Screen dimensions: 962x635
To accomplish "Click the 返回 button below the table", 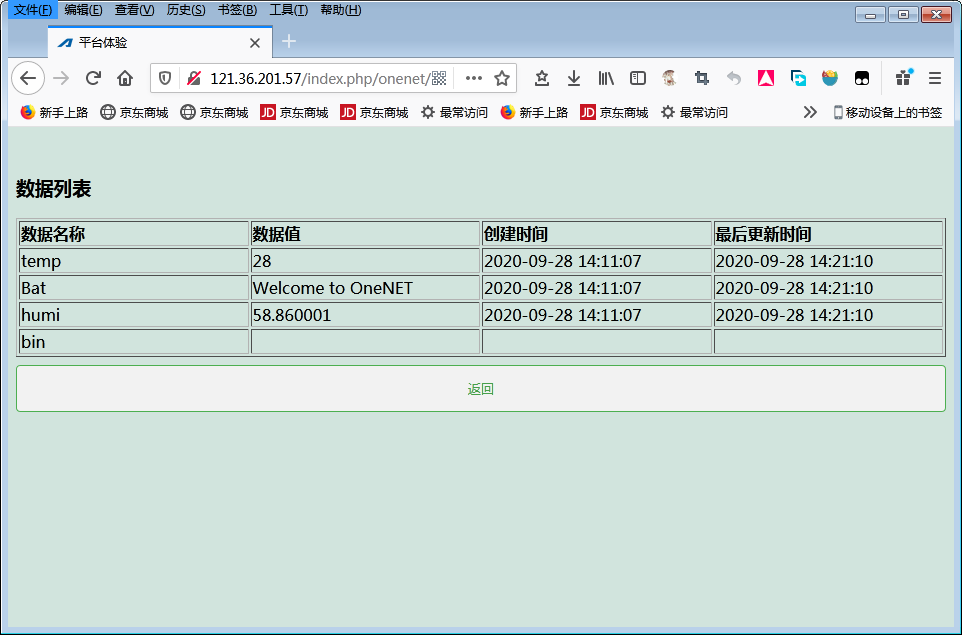I will 481,389.
